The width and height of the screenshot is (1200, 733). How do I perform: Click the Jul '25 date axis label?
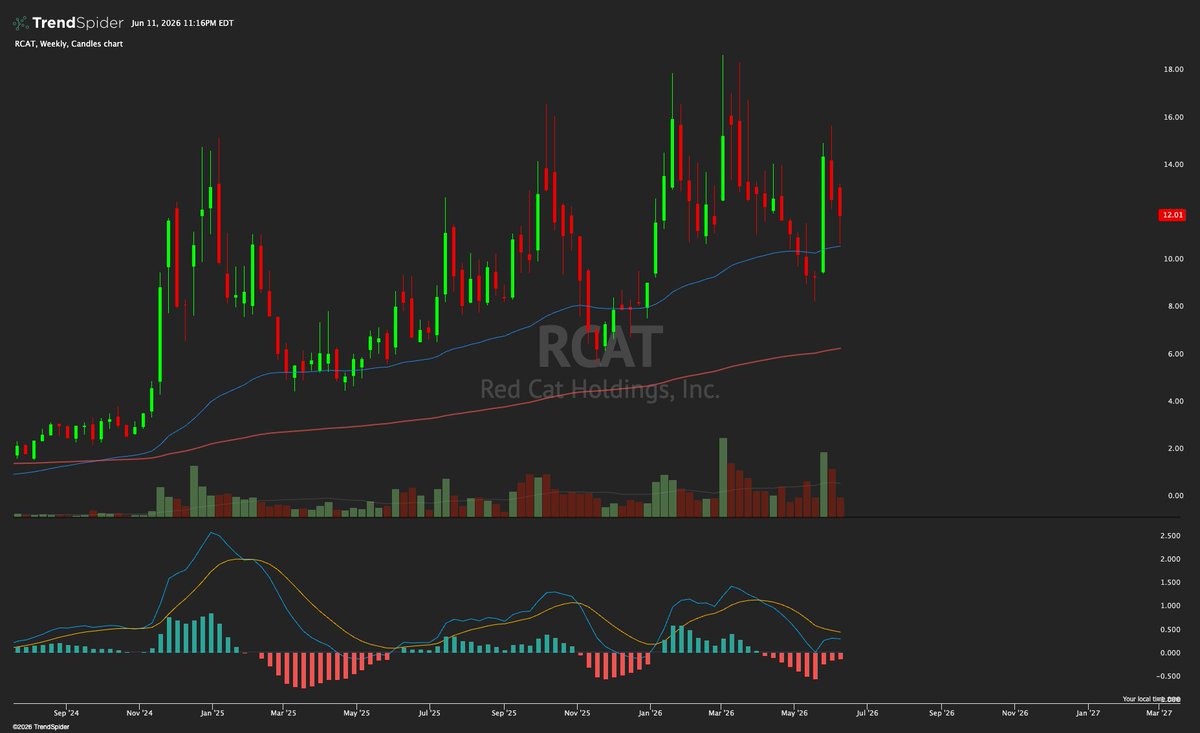tap(430, 714)
